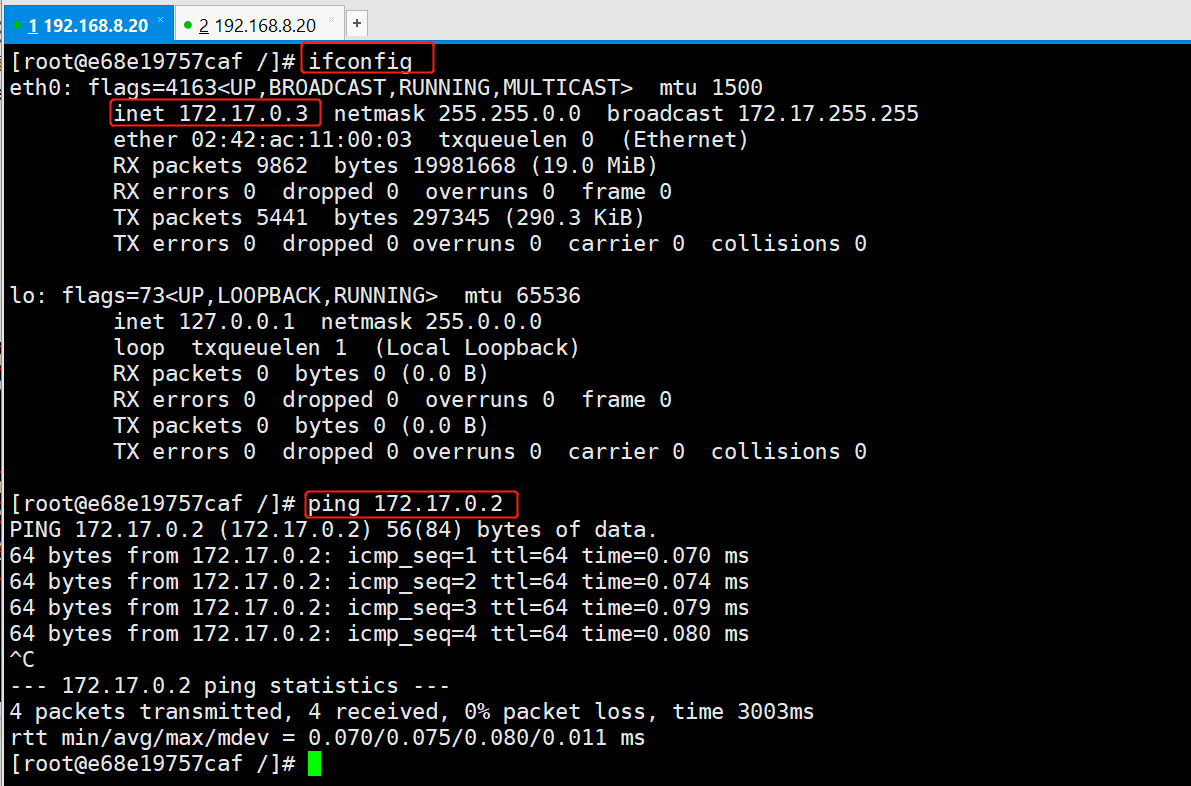Click the ^C interrupt marker
Screen dimensions: 1191x786
[22, 659]
